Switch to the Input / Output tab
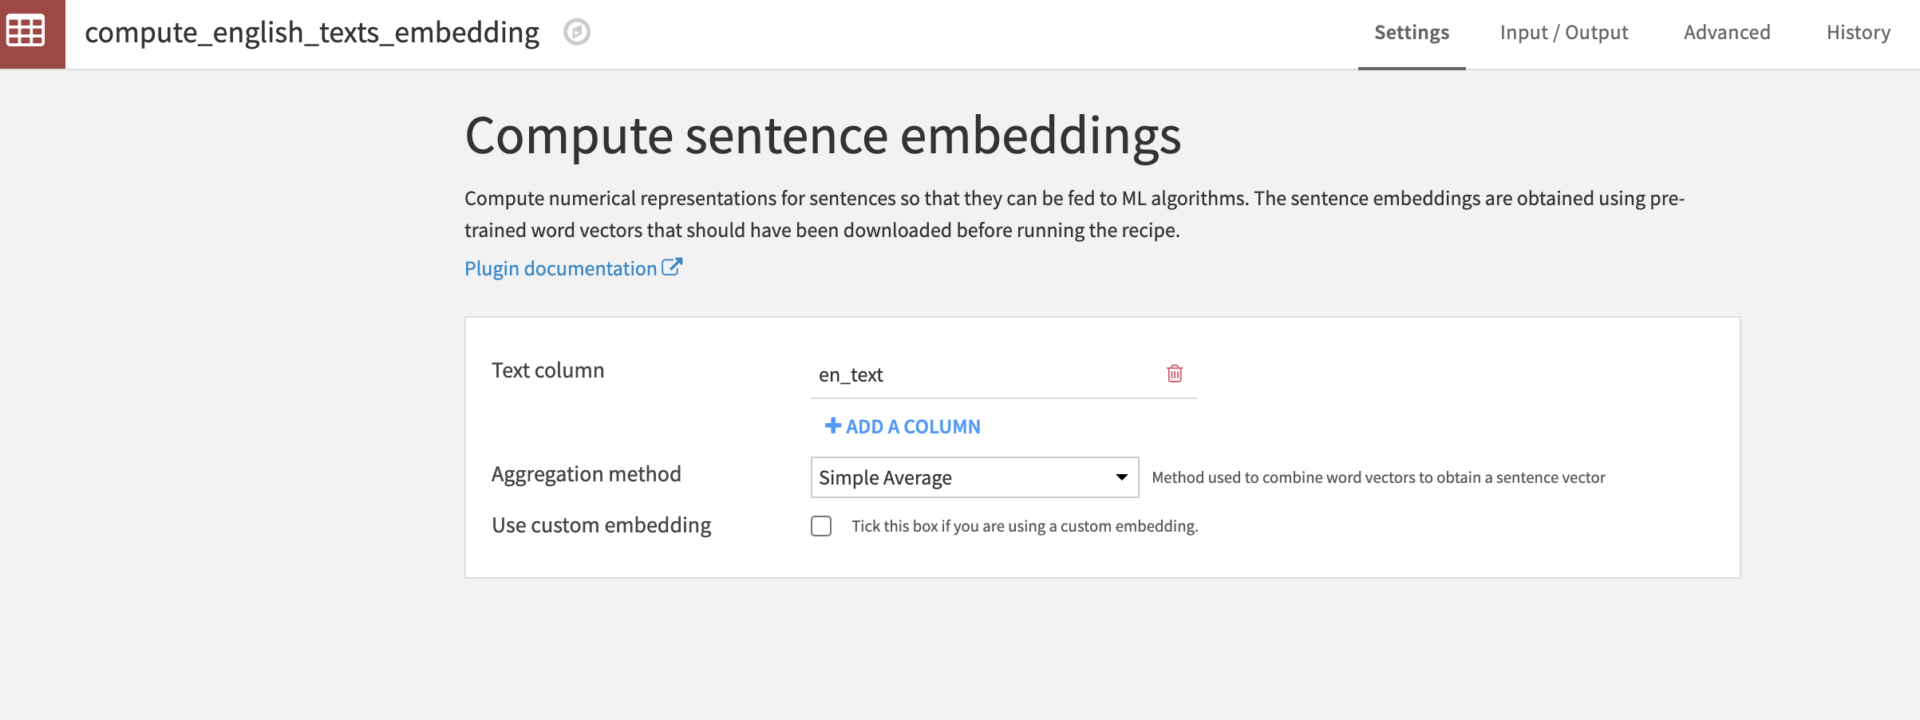The width and height of the screenshot is (1920, 720). 1563,32
